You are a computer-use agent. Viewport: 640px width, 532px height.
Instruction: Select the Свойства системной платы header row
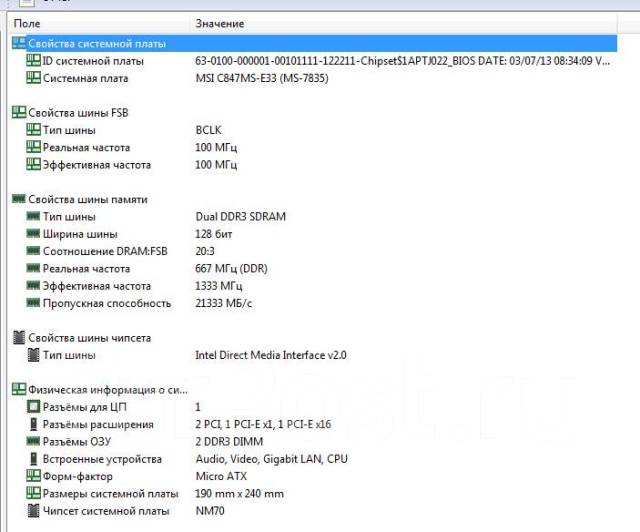pos(314,43)
